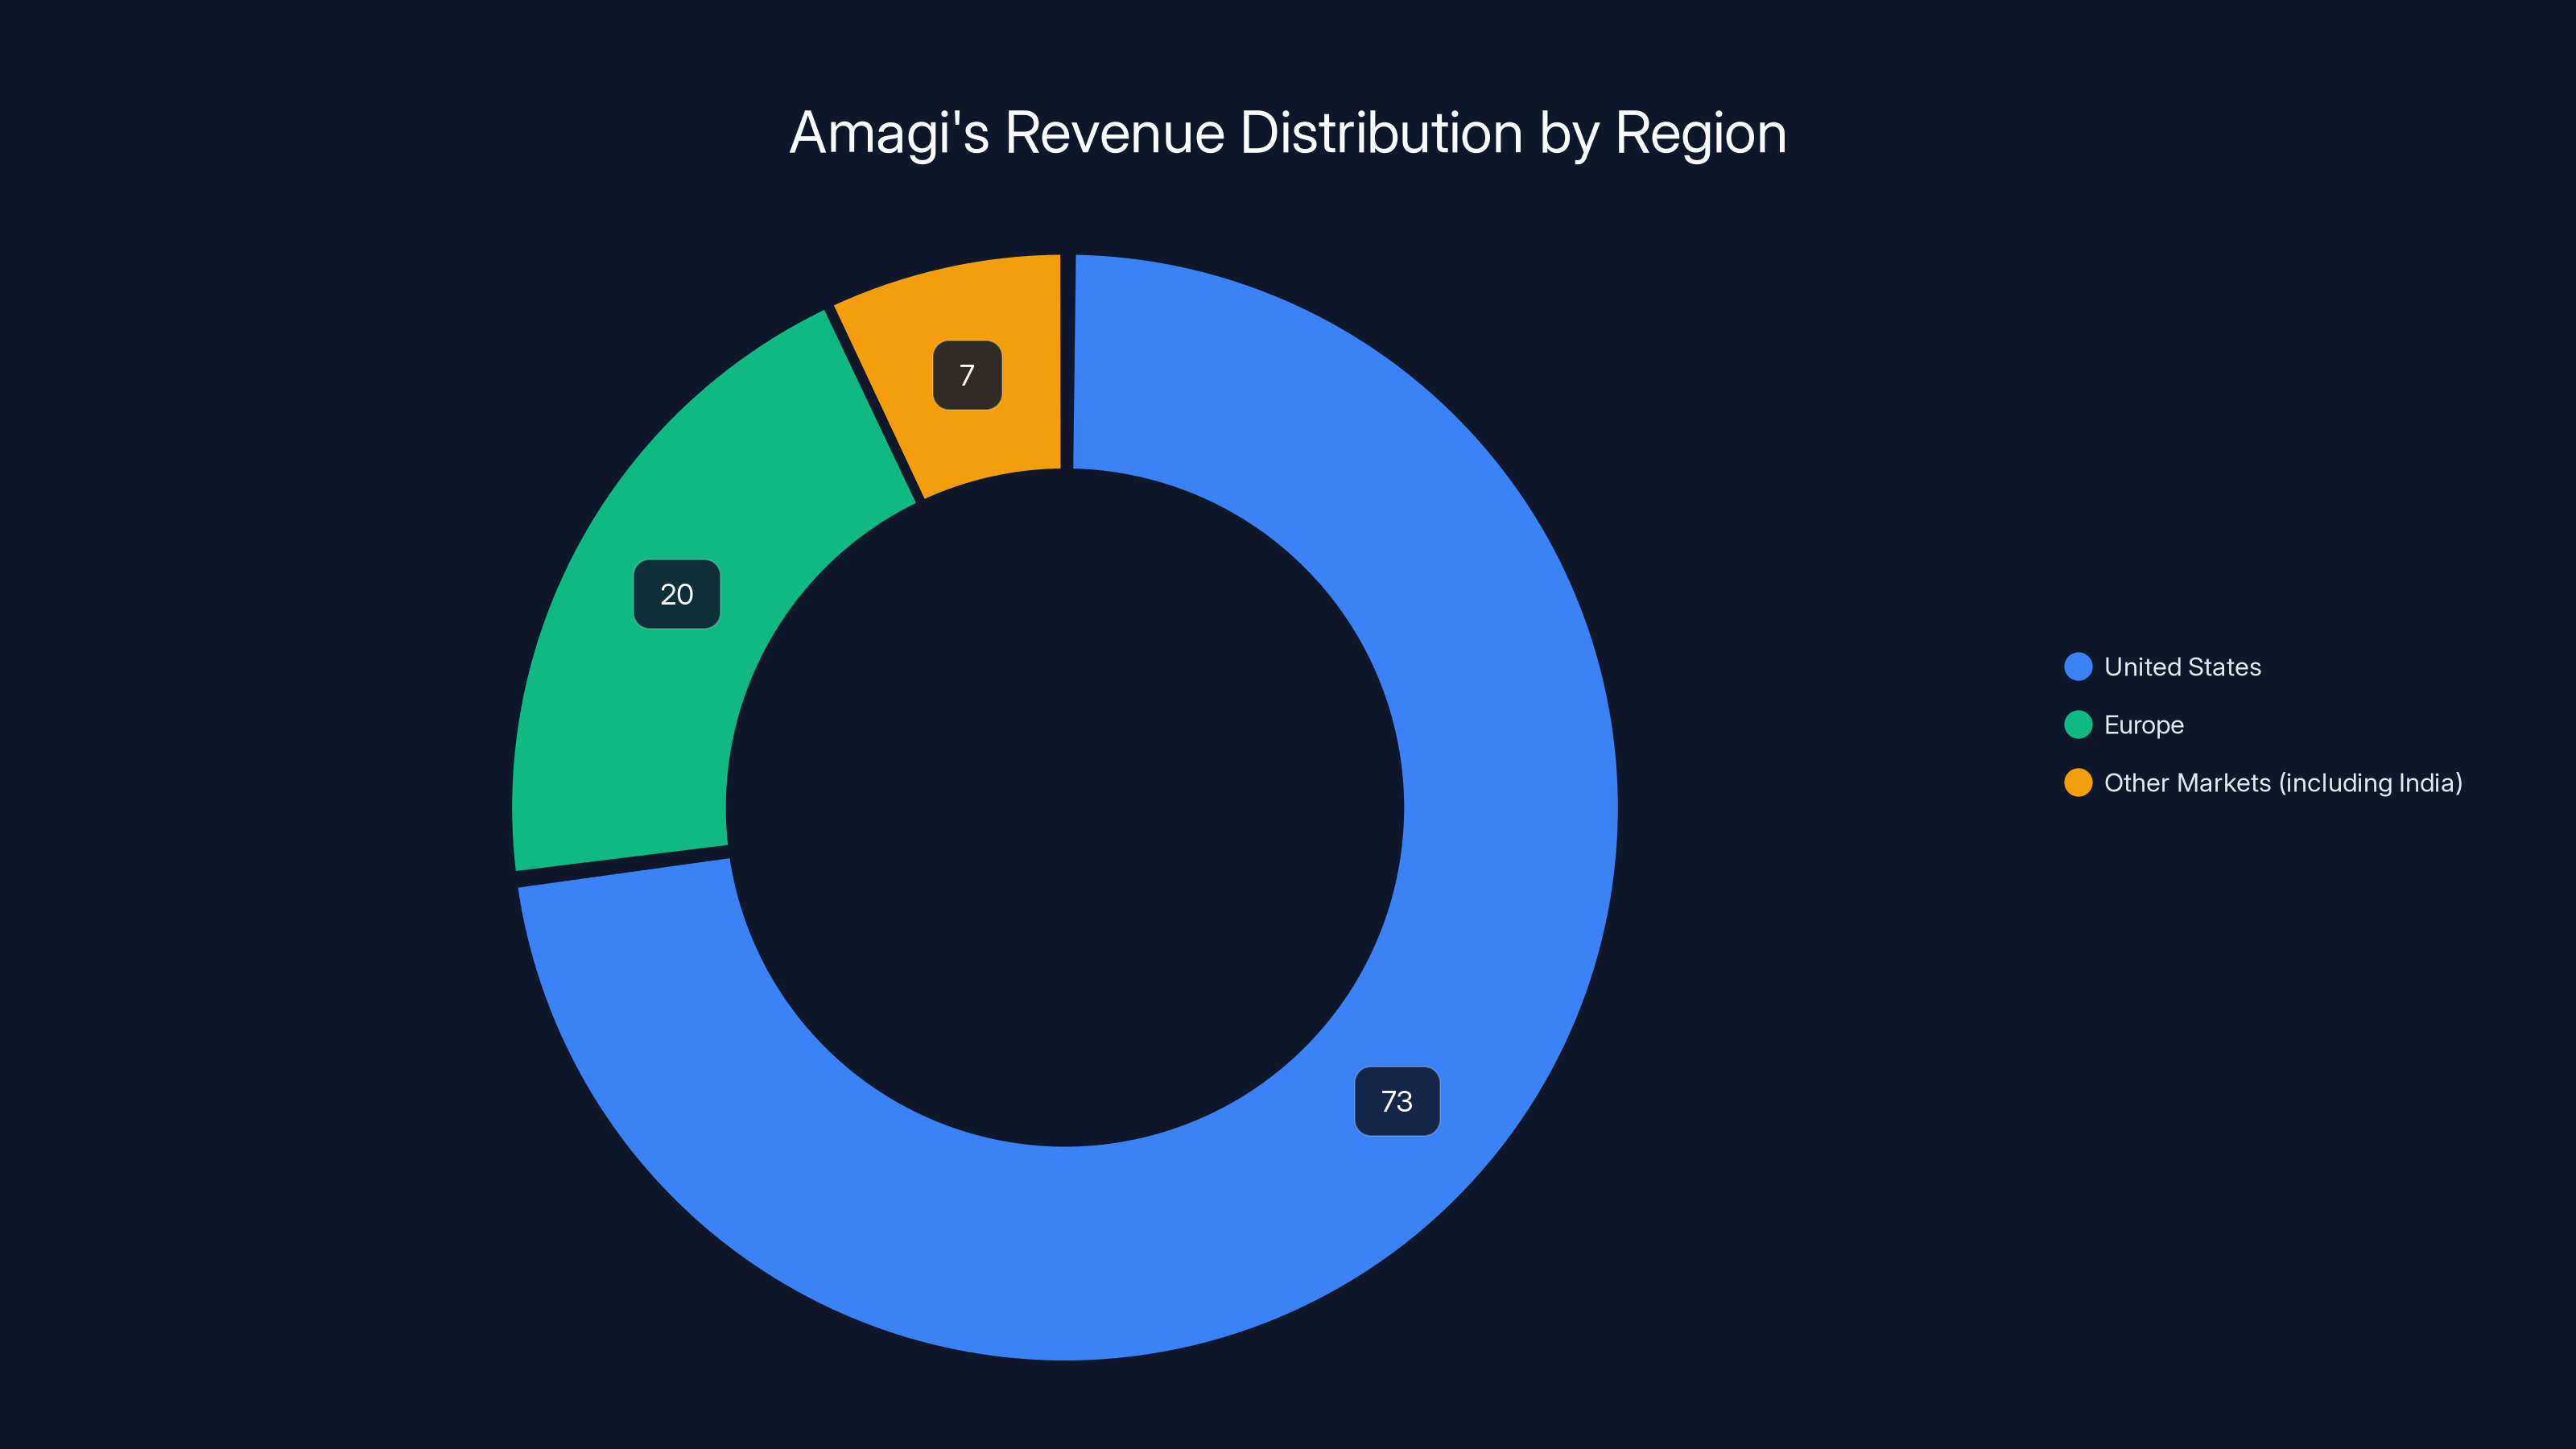Click the data label showing 73
This screenshot has width=2576, height=1449.
1397,1101
